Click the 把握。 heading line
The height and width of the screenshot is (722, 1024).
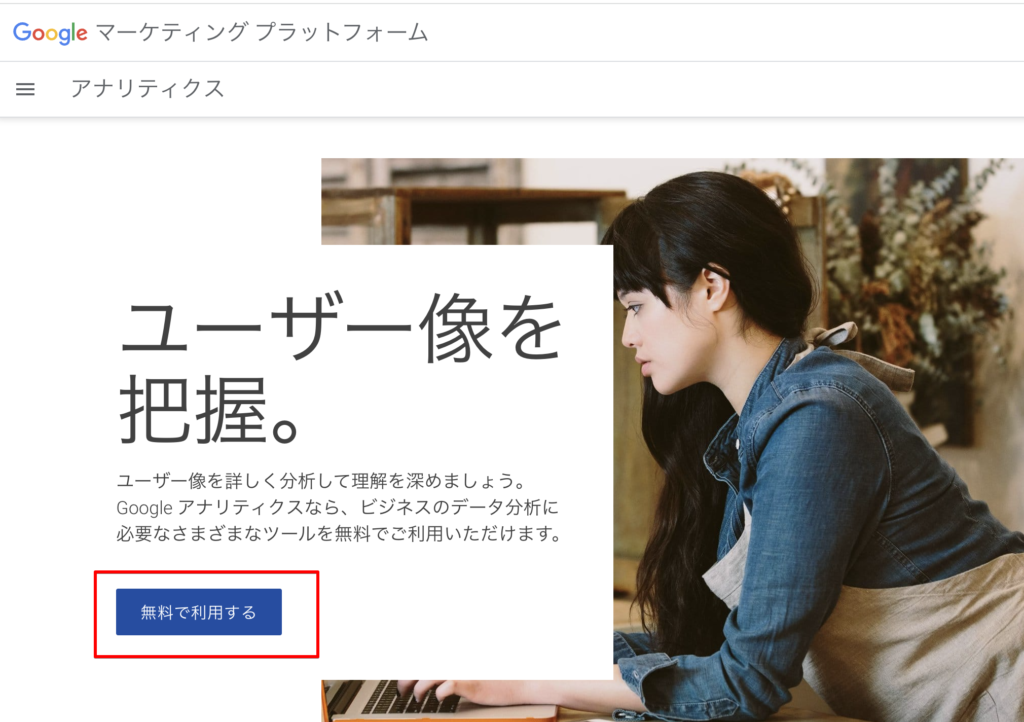point(209,410)
